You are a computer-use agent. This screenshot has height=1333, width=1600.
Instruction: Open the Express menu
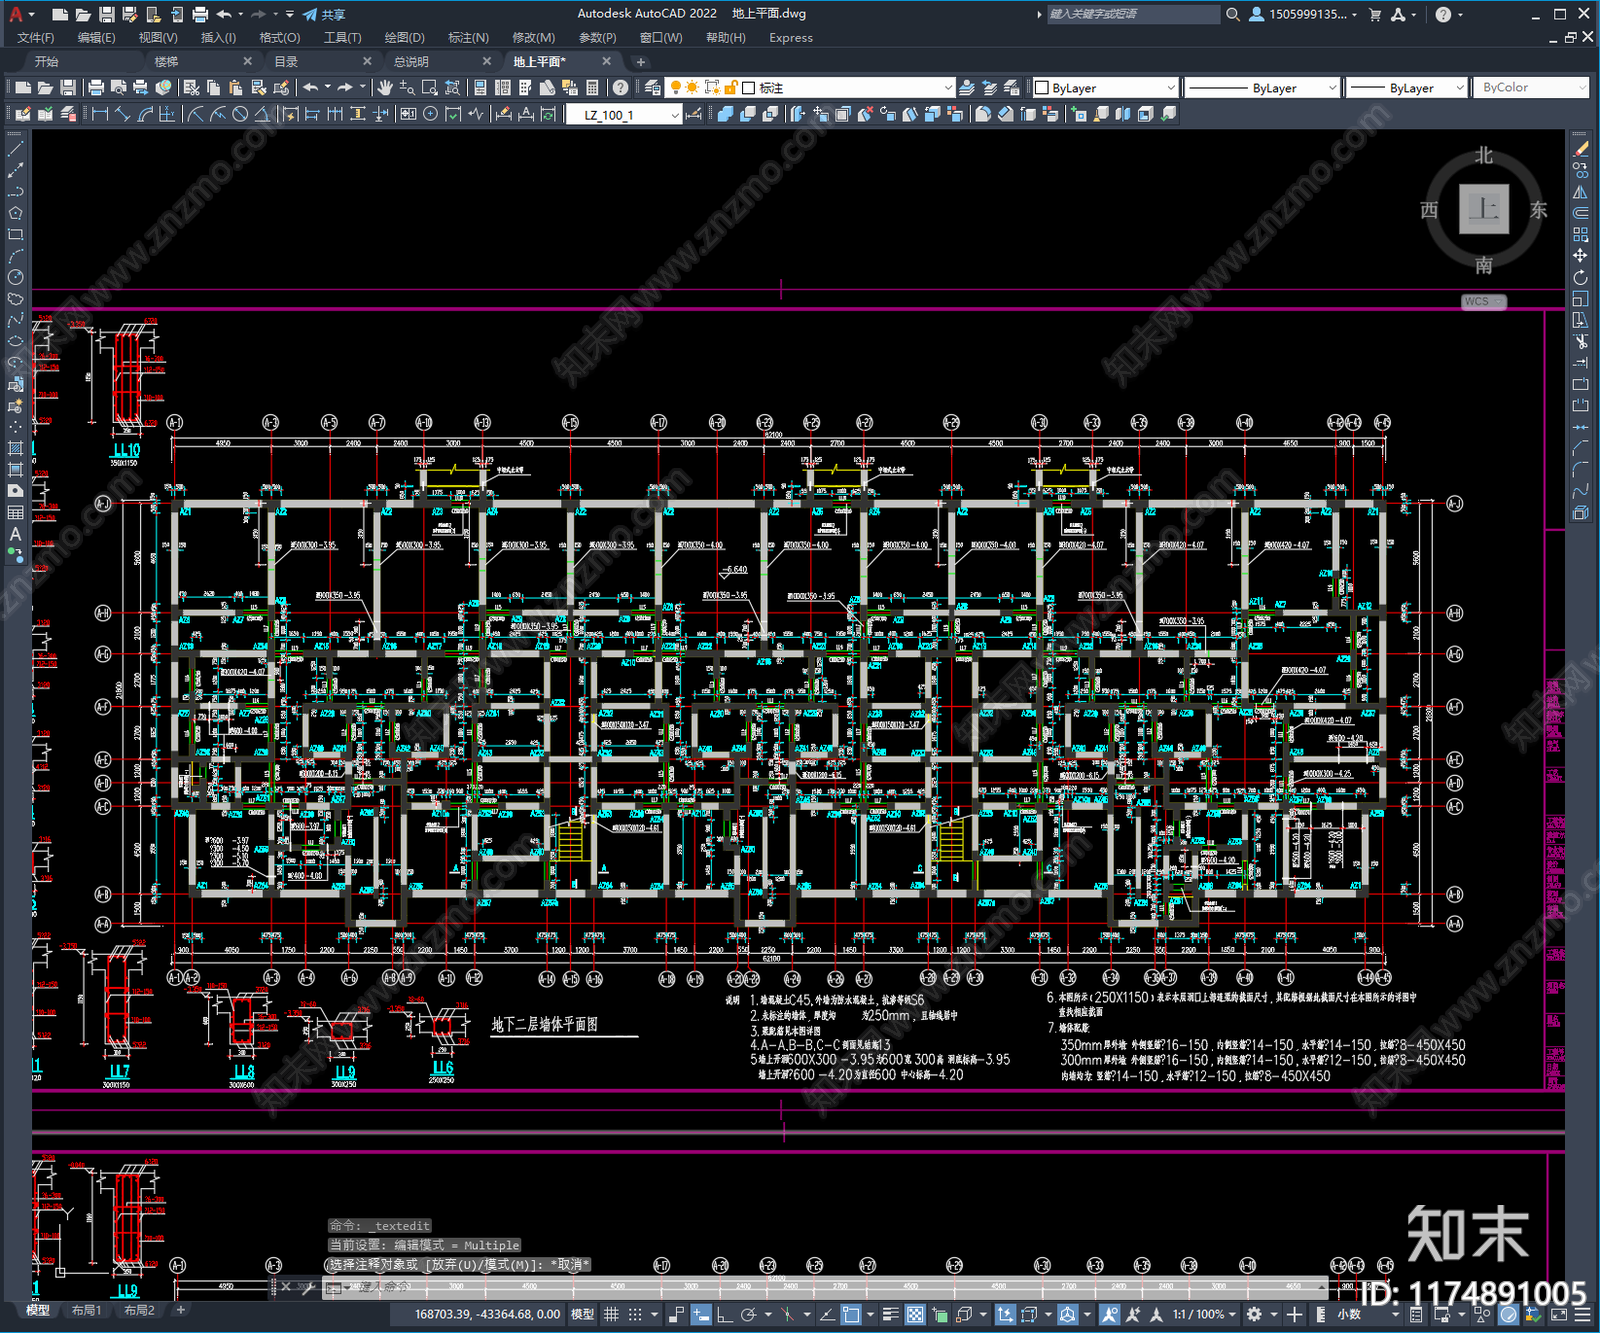click(x=791, y=38)
